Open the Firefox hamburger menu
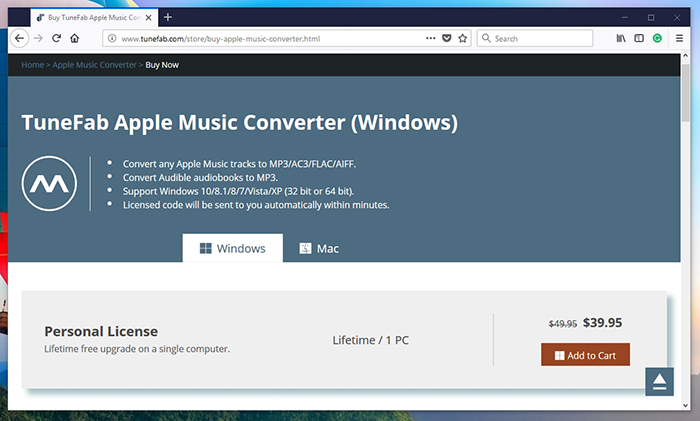Screen dimensions: 700x421 click(679, 38)
